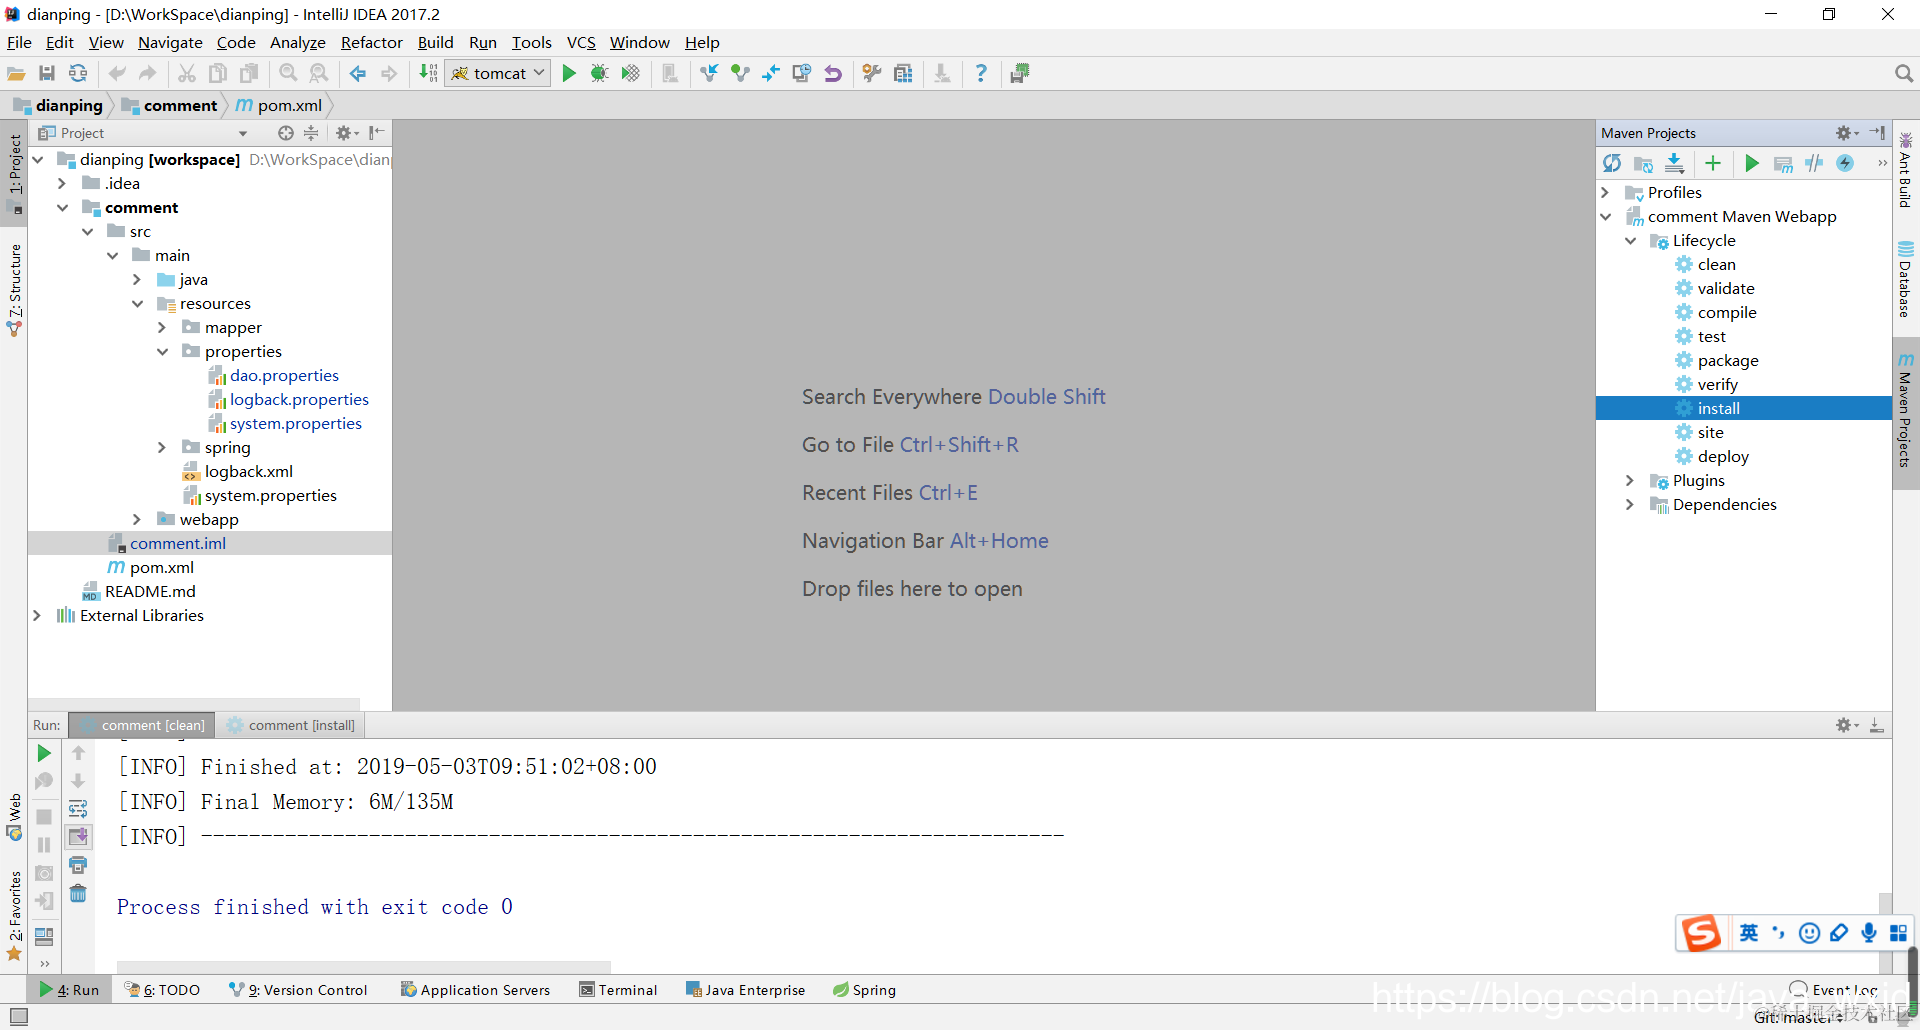1920x1030 pixels.
Task: Open Project Structure icon in toolbar
Action: [x=903, y=73]
